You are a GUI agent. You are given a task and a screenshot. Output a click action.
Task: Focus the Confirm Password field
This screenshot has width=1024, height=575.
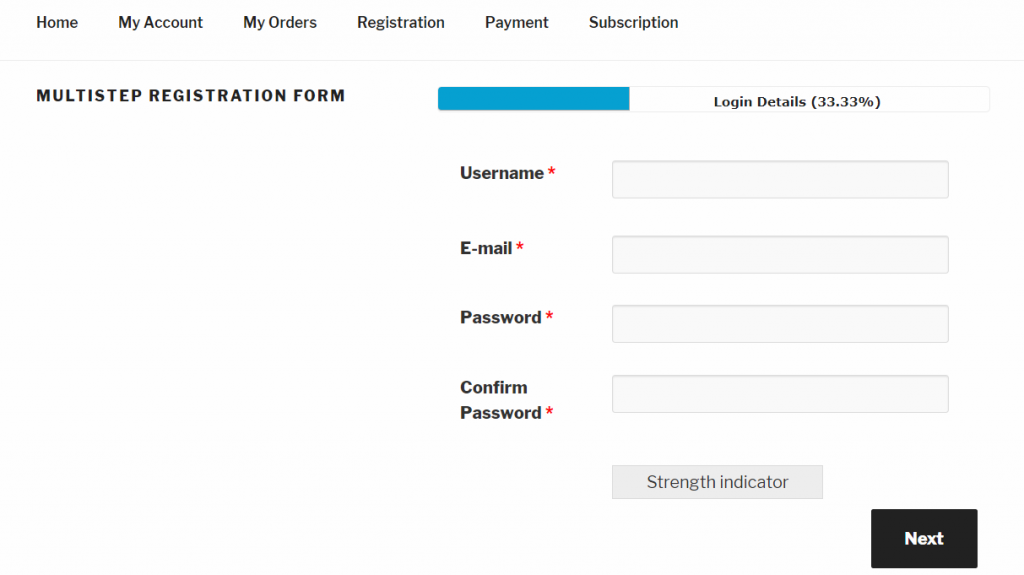[780, 394]
